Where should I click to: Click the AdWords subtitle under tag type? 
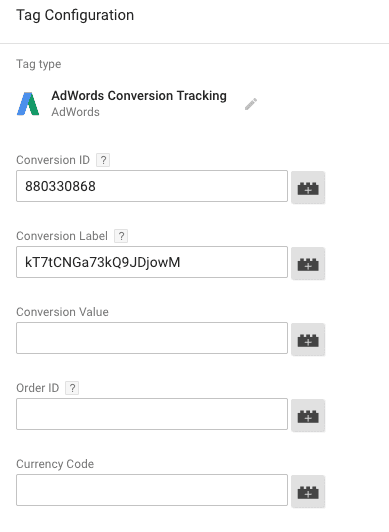click(75, 112)
